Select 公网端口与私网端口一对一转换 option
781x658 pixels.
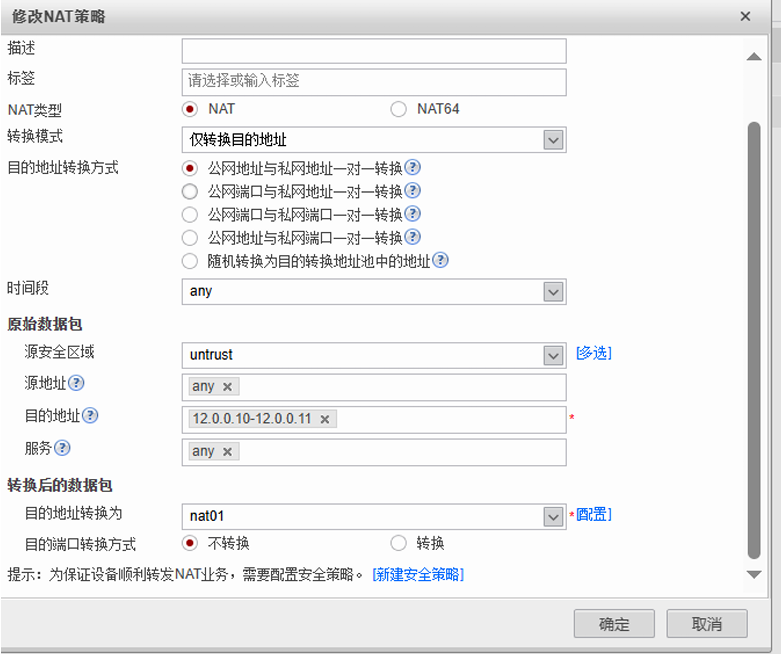click(190, 215)
